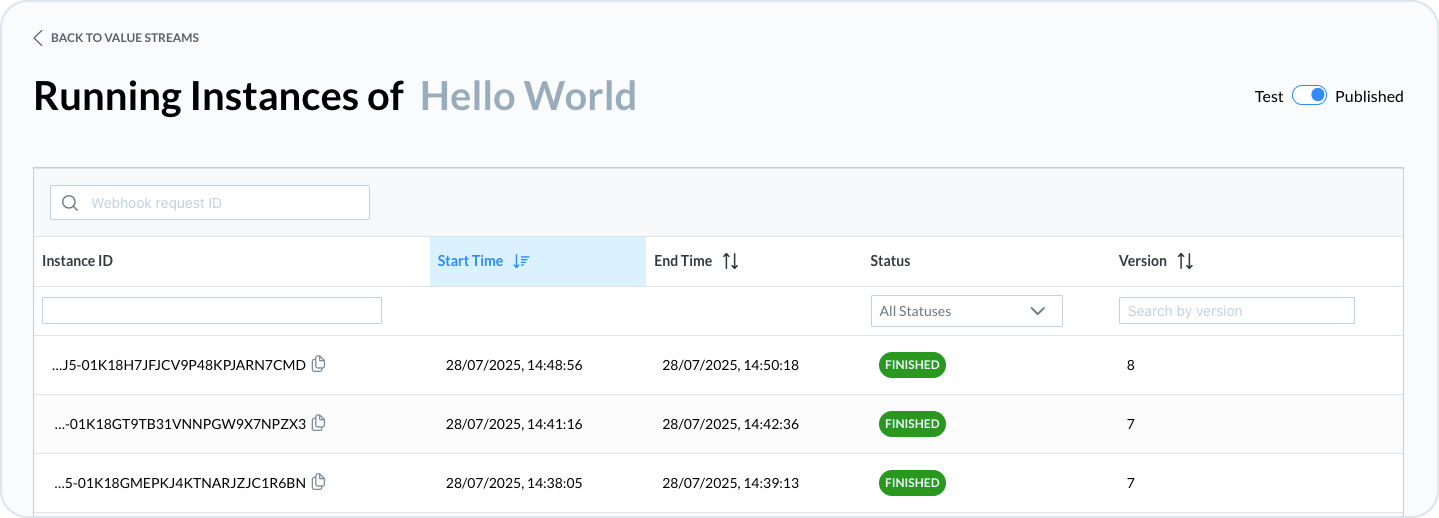
Task: Click the Search by version field
Action: [1236, 311]
